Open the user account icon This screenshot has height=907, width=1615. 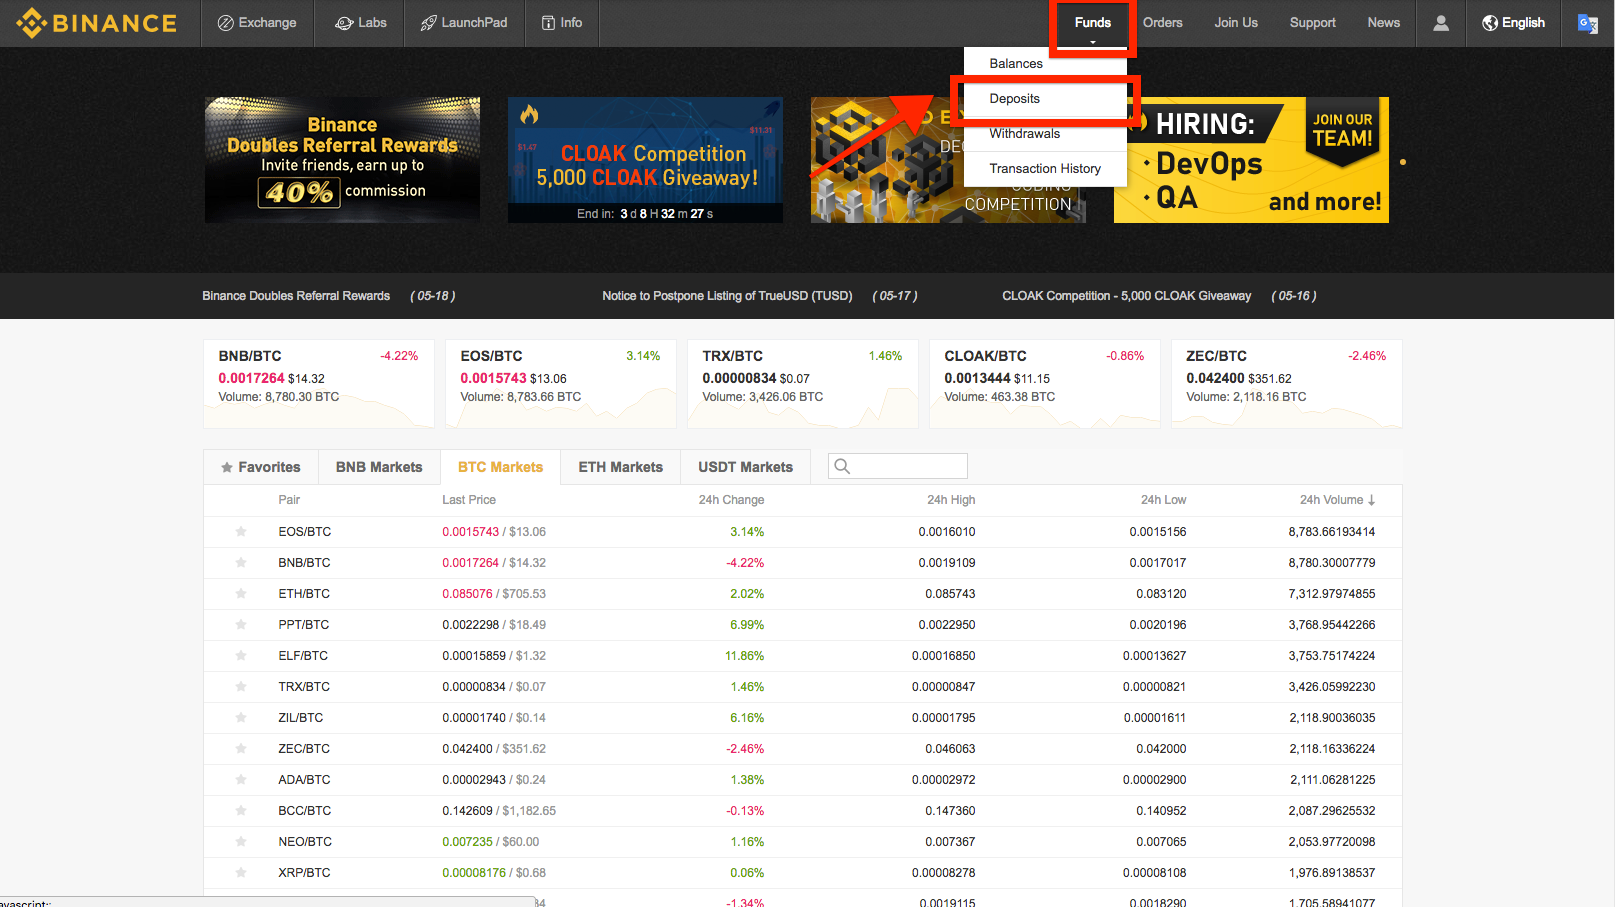(1441, 23)
